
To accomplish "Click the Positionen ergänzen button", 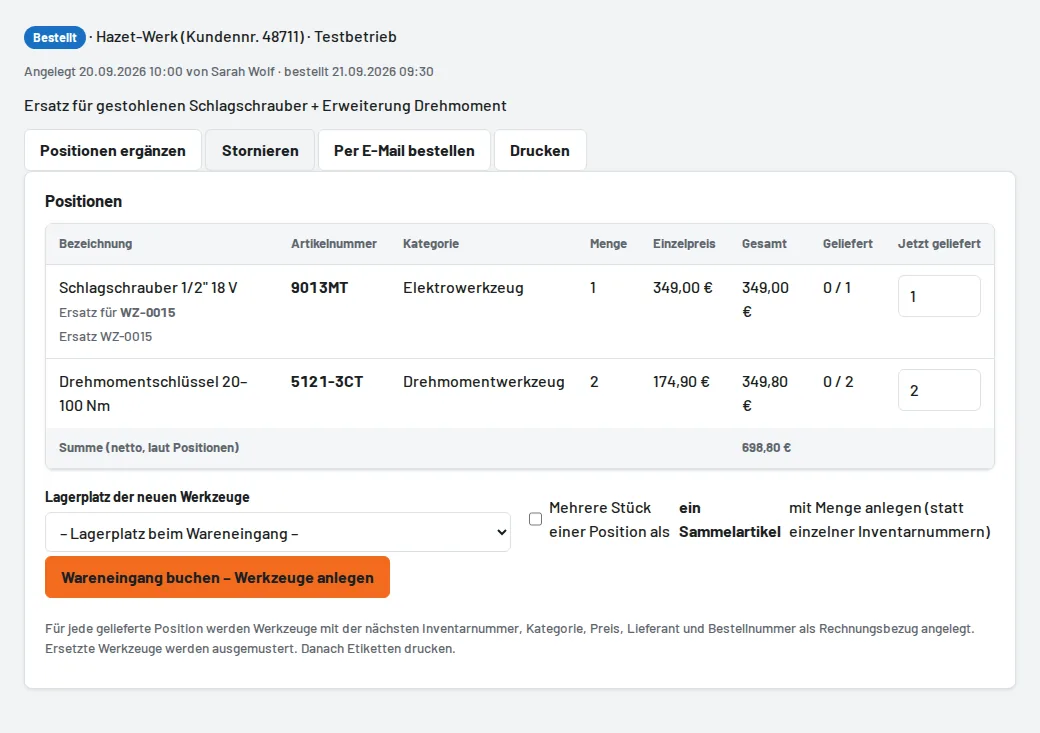I will coord(113,151).
